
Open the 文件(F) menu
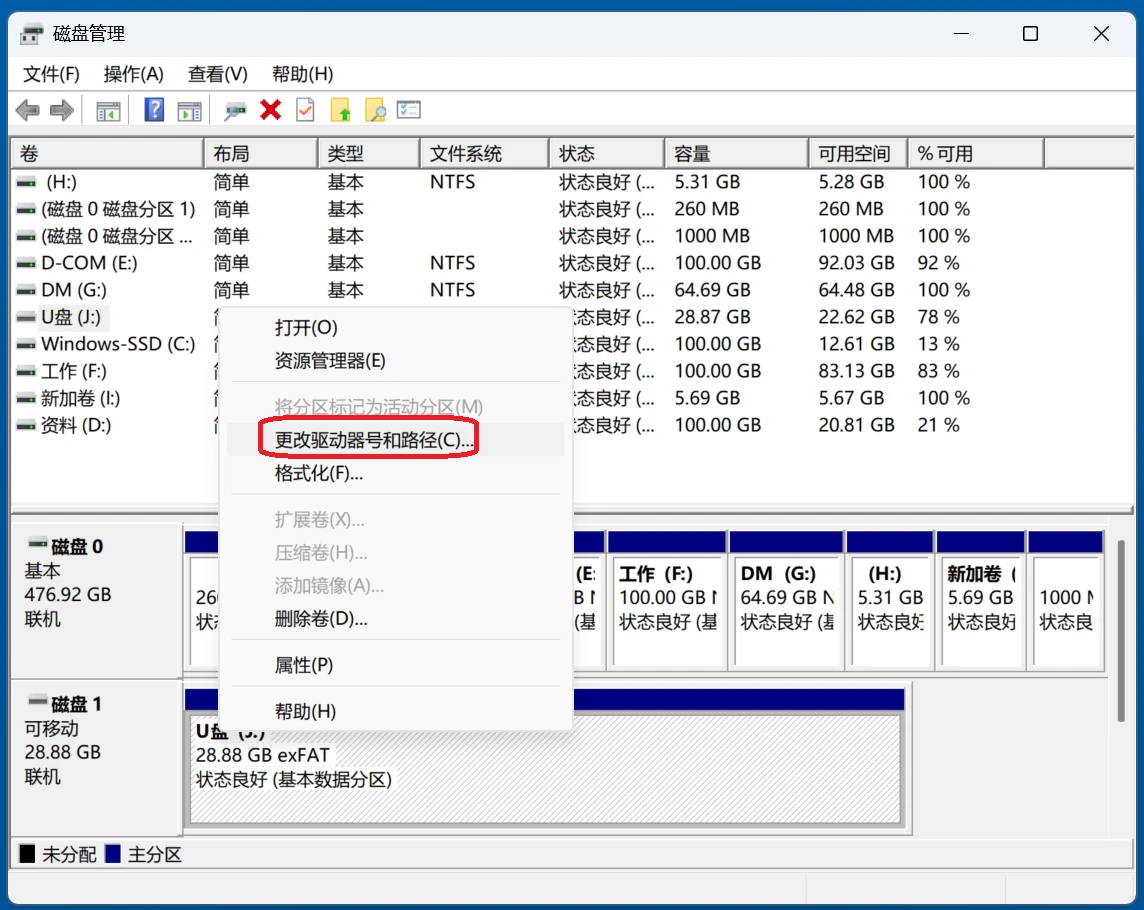(51, 74)
